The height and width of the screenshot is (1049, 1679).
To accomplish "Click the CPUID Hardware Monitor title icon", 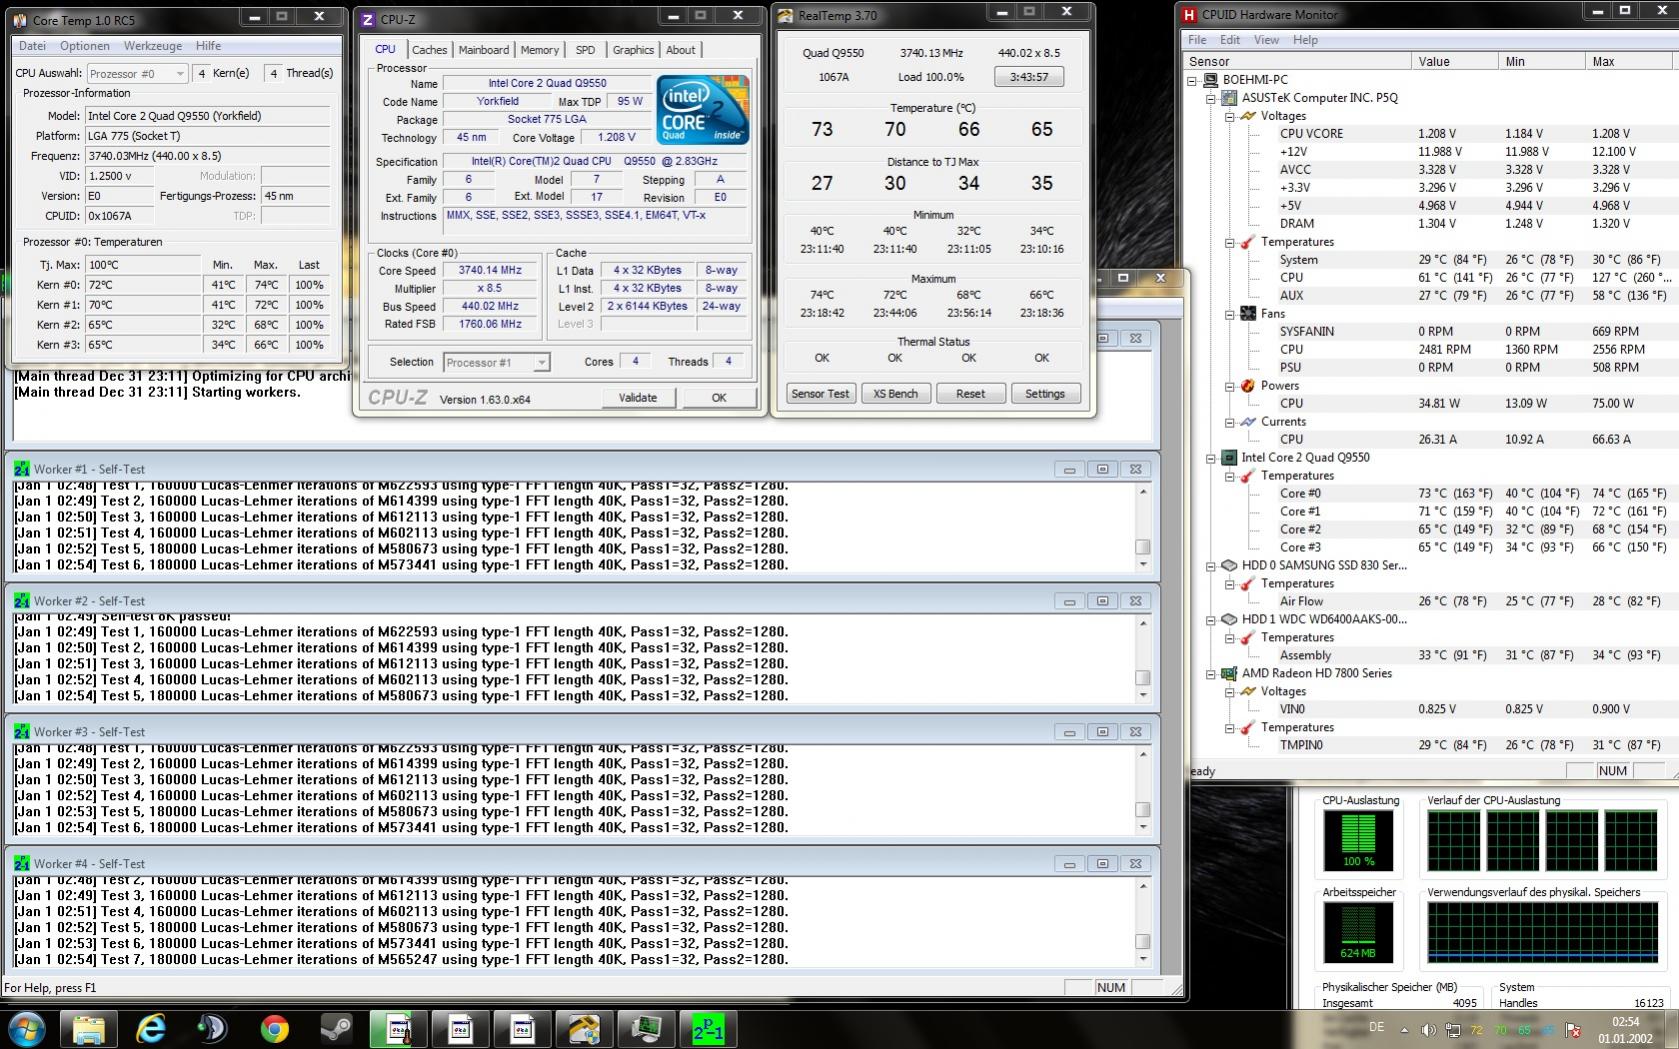I will [1189, 15].
